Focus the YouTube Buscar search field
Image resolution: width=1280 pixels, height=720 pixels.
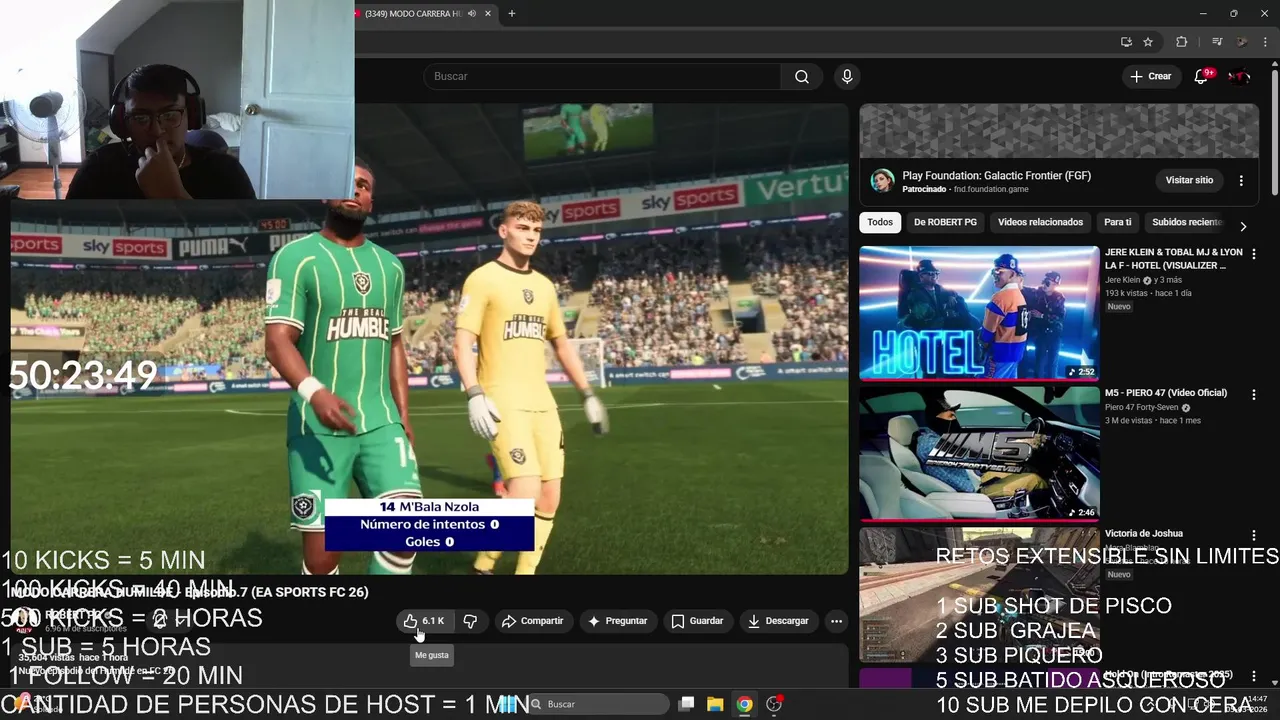[603, 76]
